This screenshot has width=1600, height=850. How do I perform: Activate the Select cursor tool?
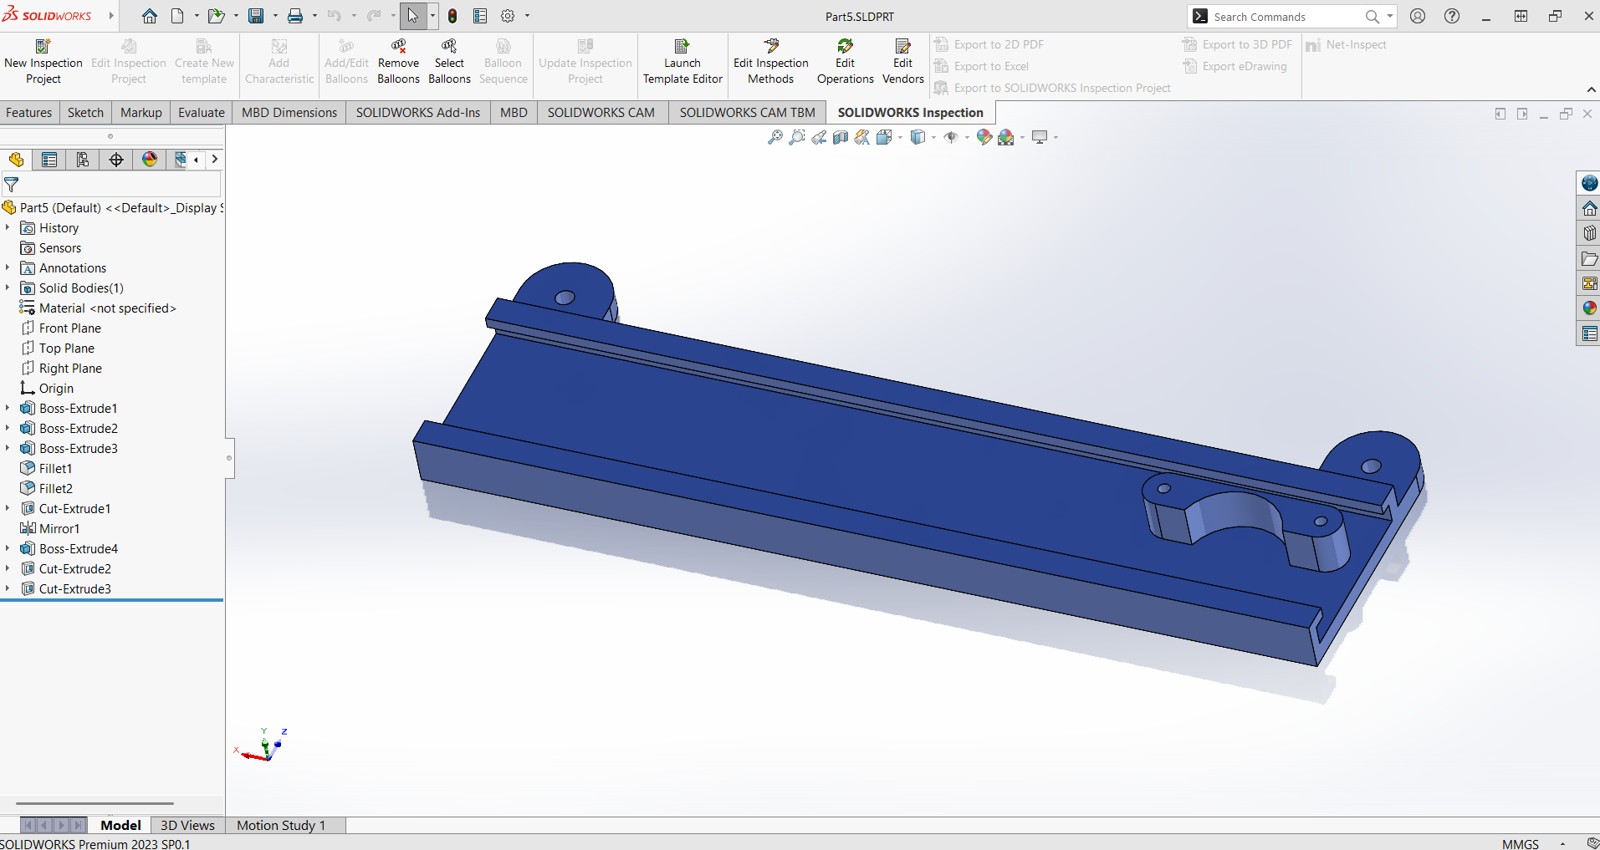(412, 16)
